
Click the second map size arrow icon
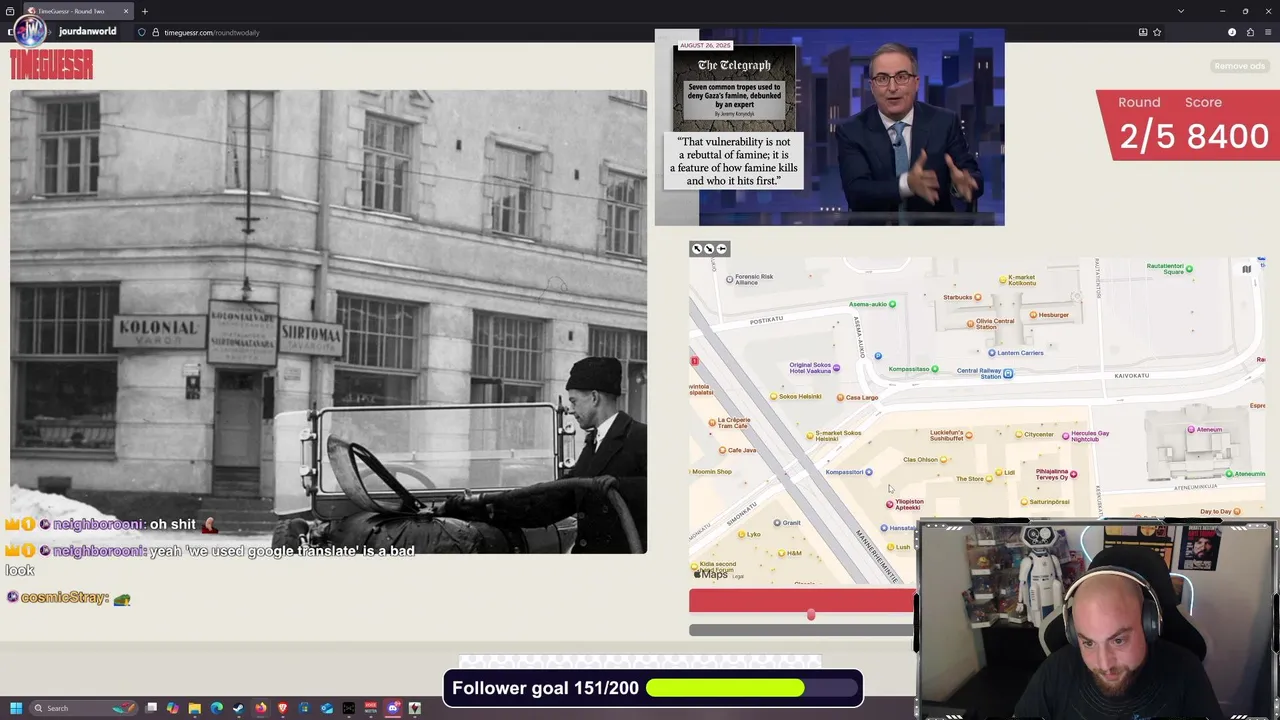709,249
